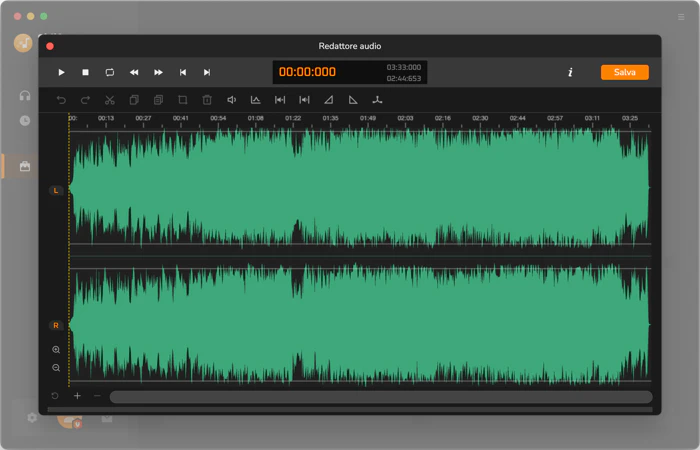
Task: Zoom in on the waveform vertically
Action: (x=56, y=350)
